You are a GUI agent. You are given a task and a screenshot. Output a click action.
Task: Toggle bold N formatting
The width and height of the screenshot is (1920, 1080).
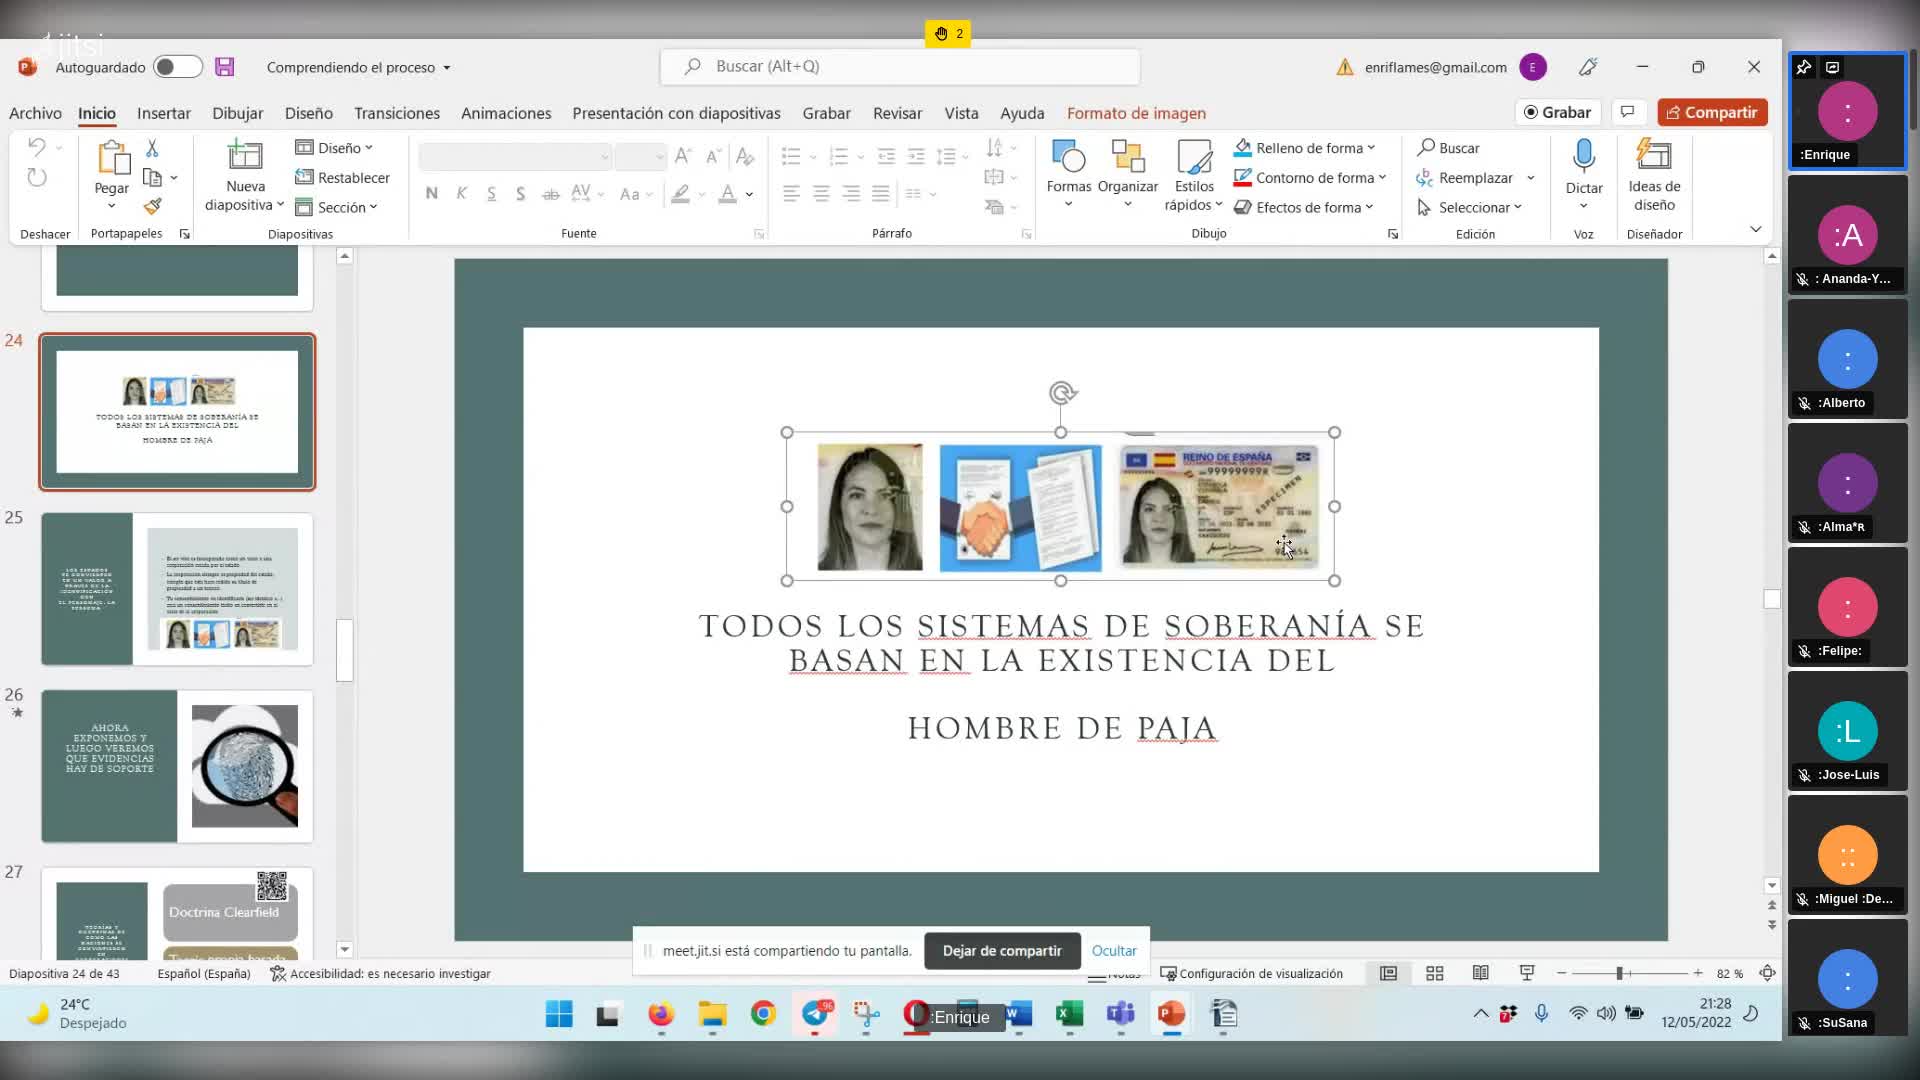pyautogui.click(x=431, y=194)
